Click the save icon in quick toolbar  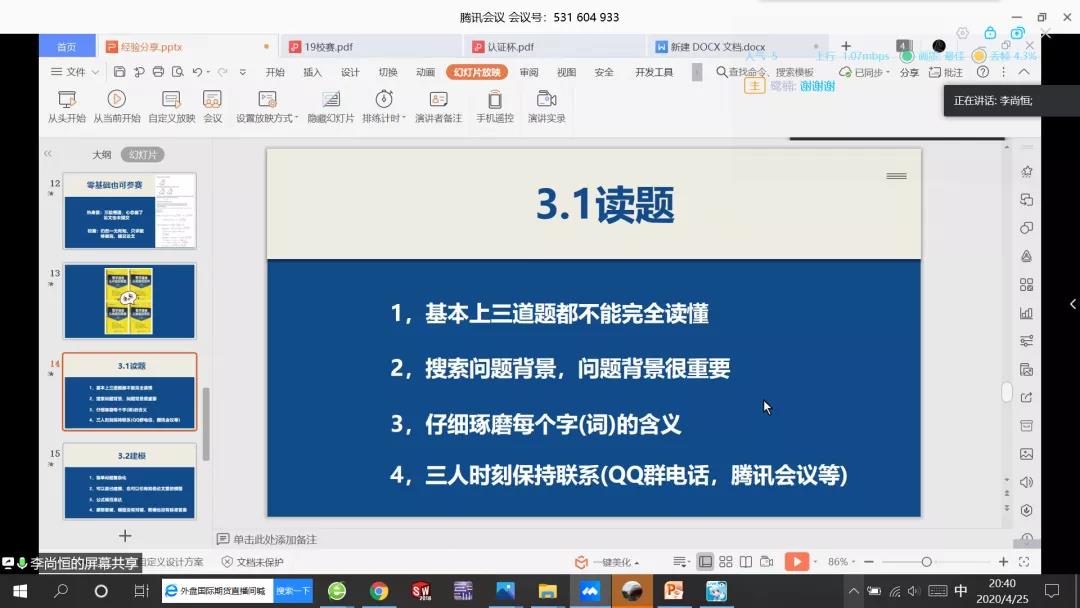(x=120, y=72)
